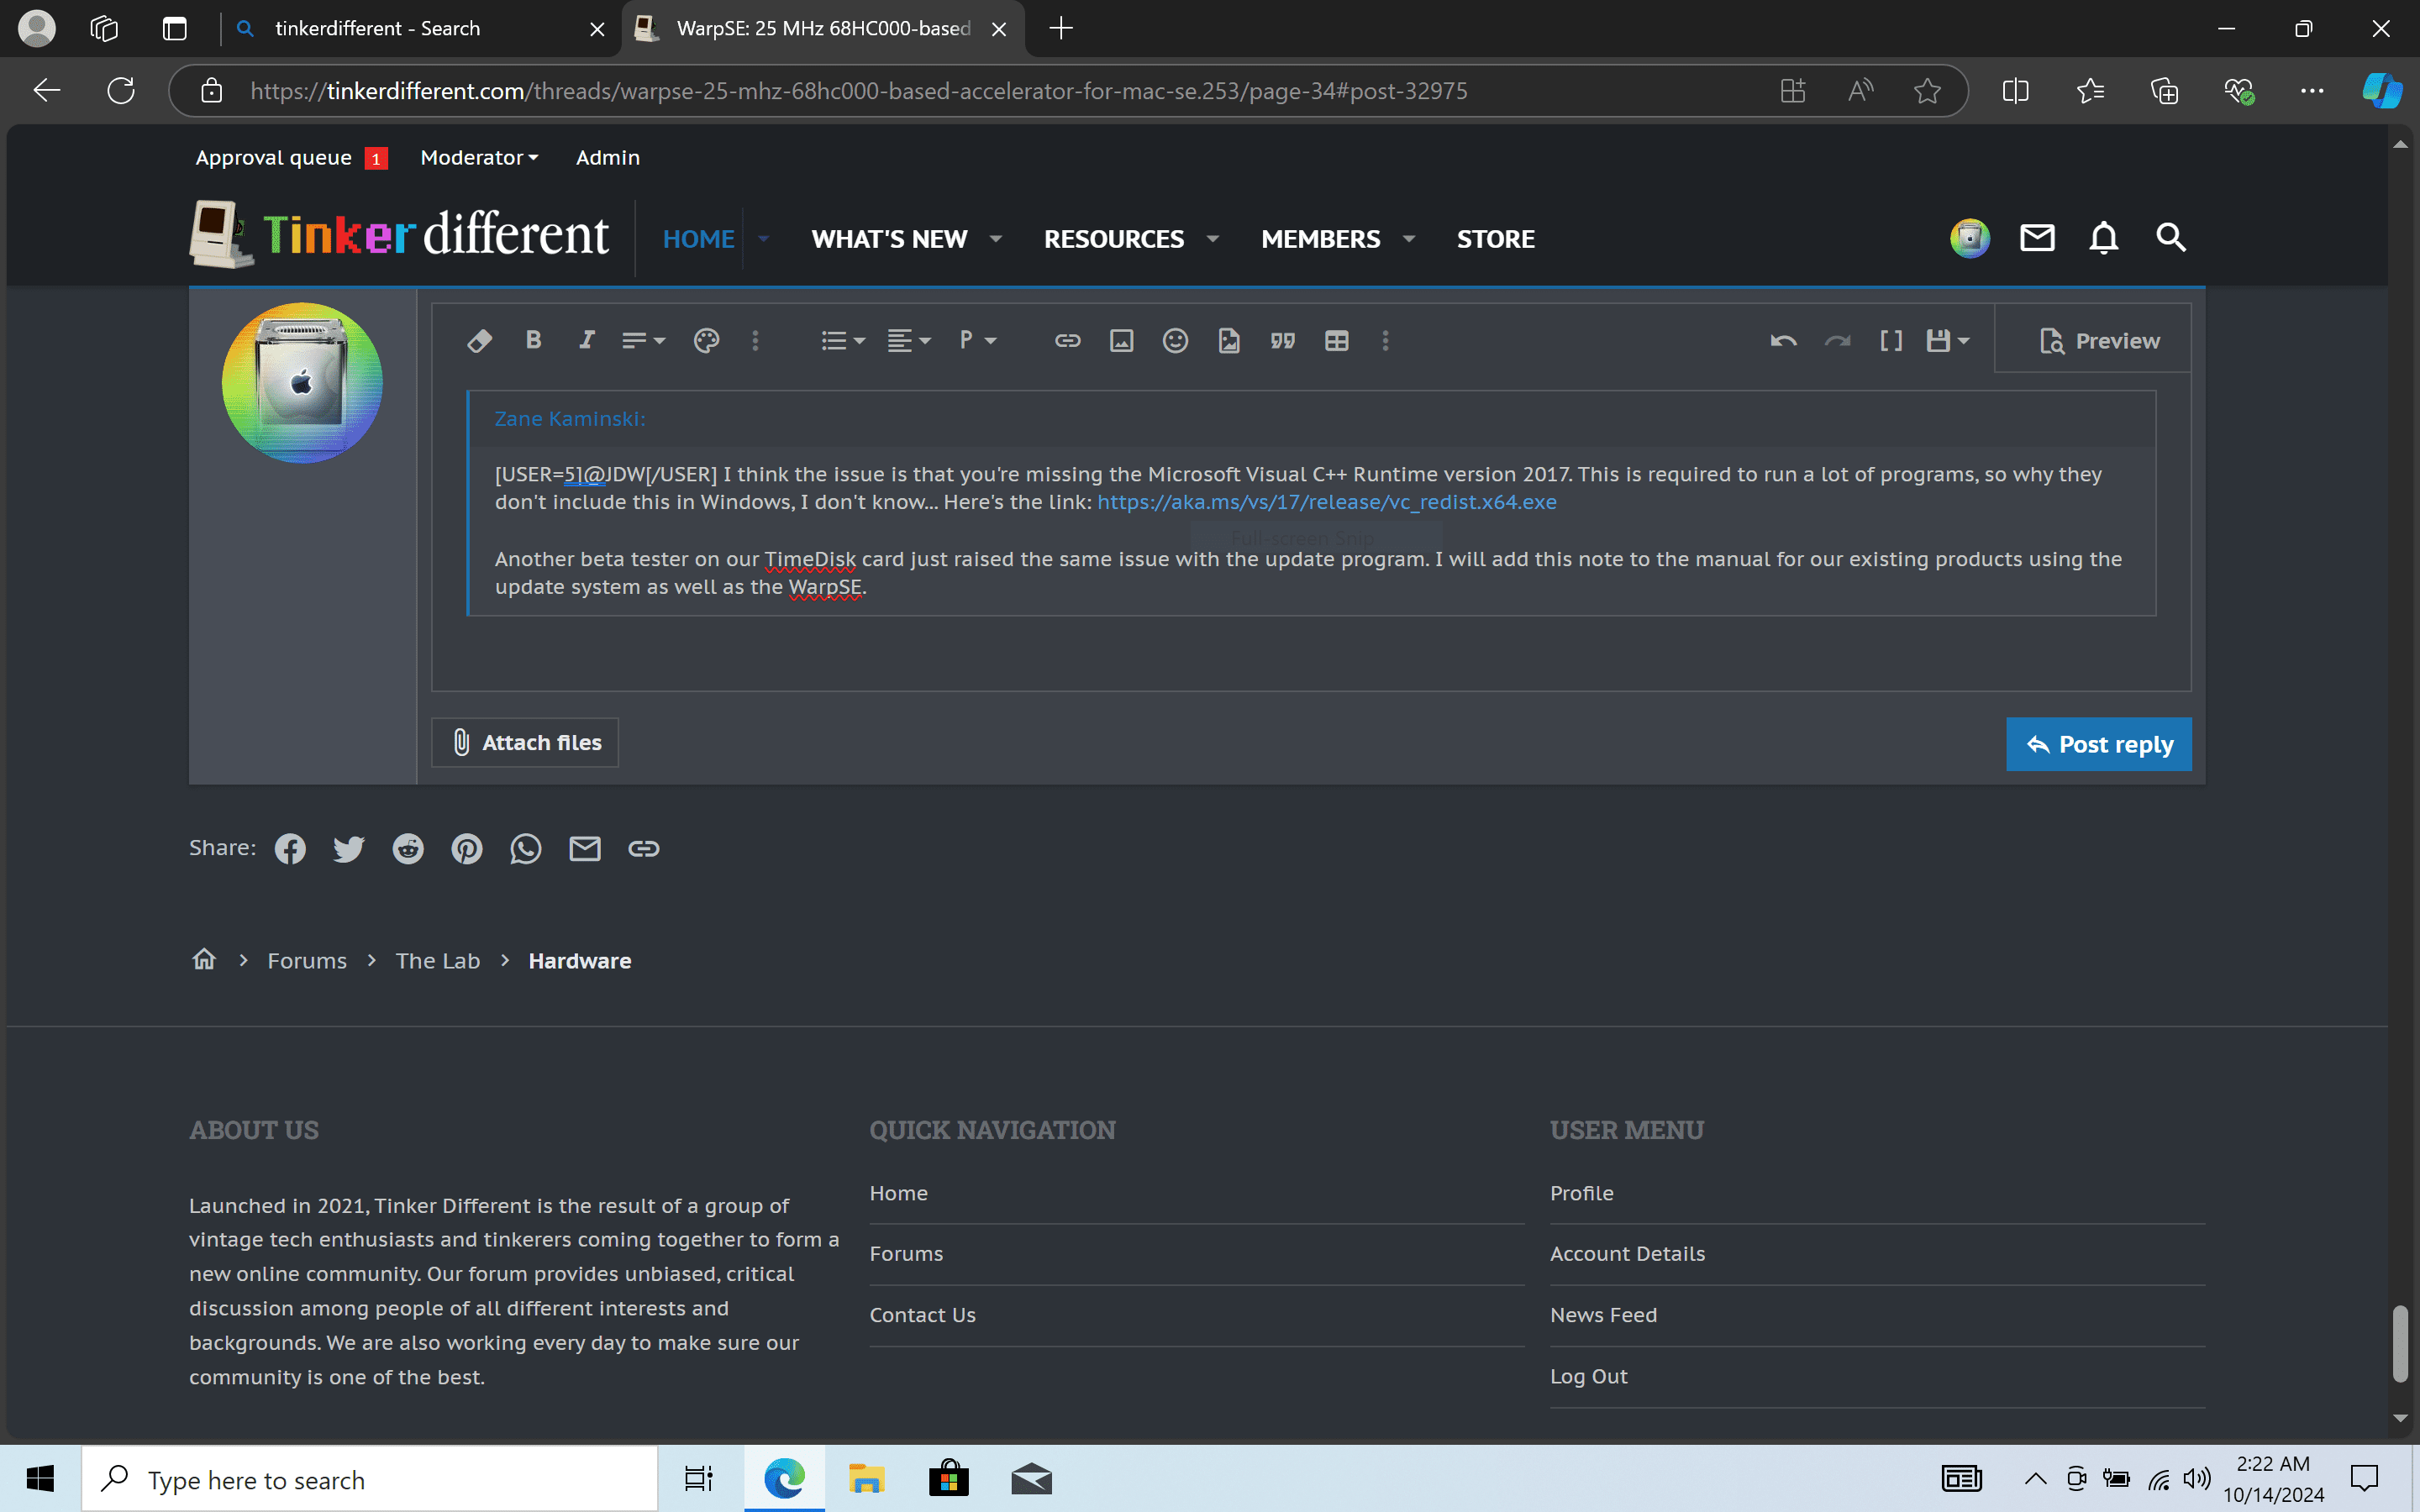Expand the Moderator dropdown menu
This screenshot has height=1512, width=2420.
tap(479, 158)
